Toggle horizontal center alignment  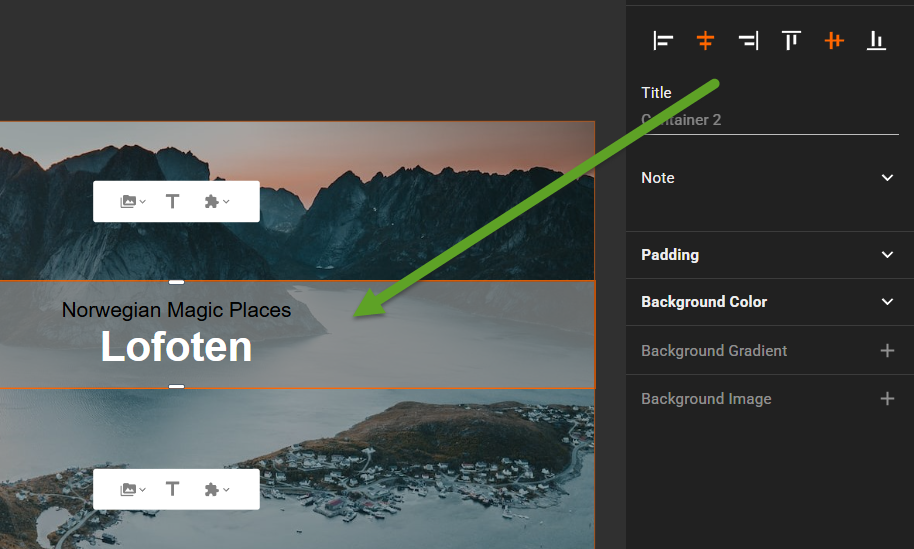(706, 40)
